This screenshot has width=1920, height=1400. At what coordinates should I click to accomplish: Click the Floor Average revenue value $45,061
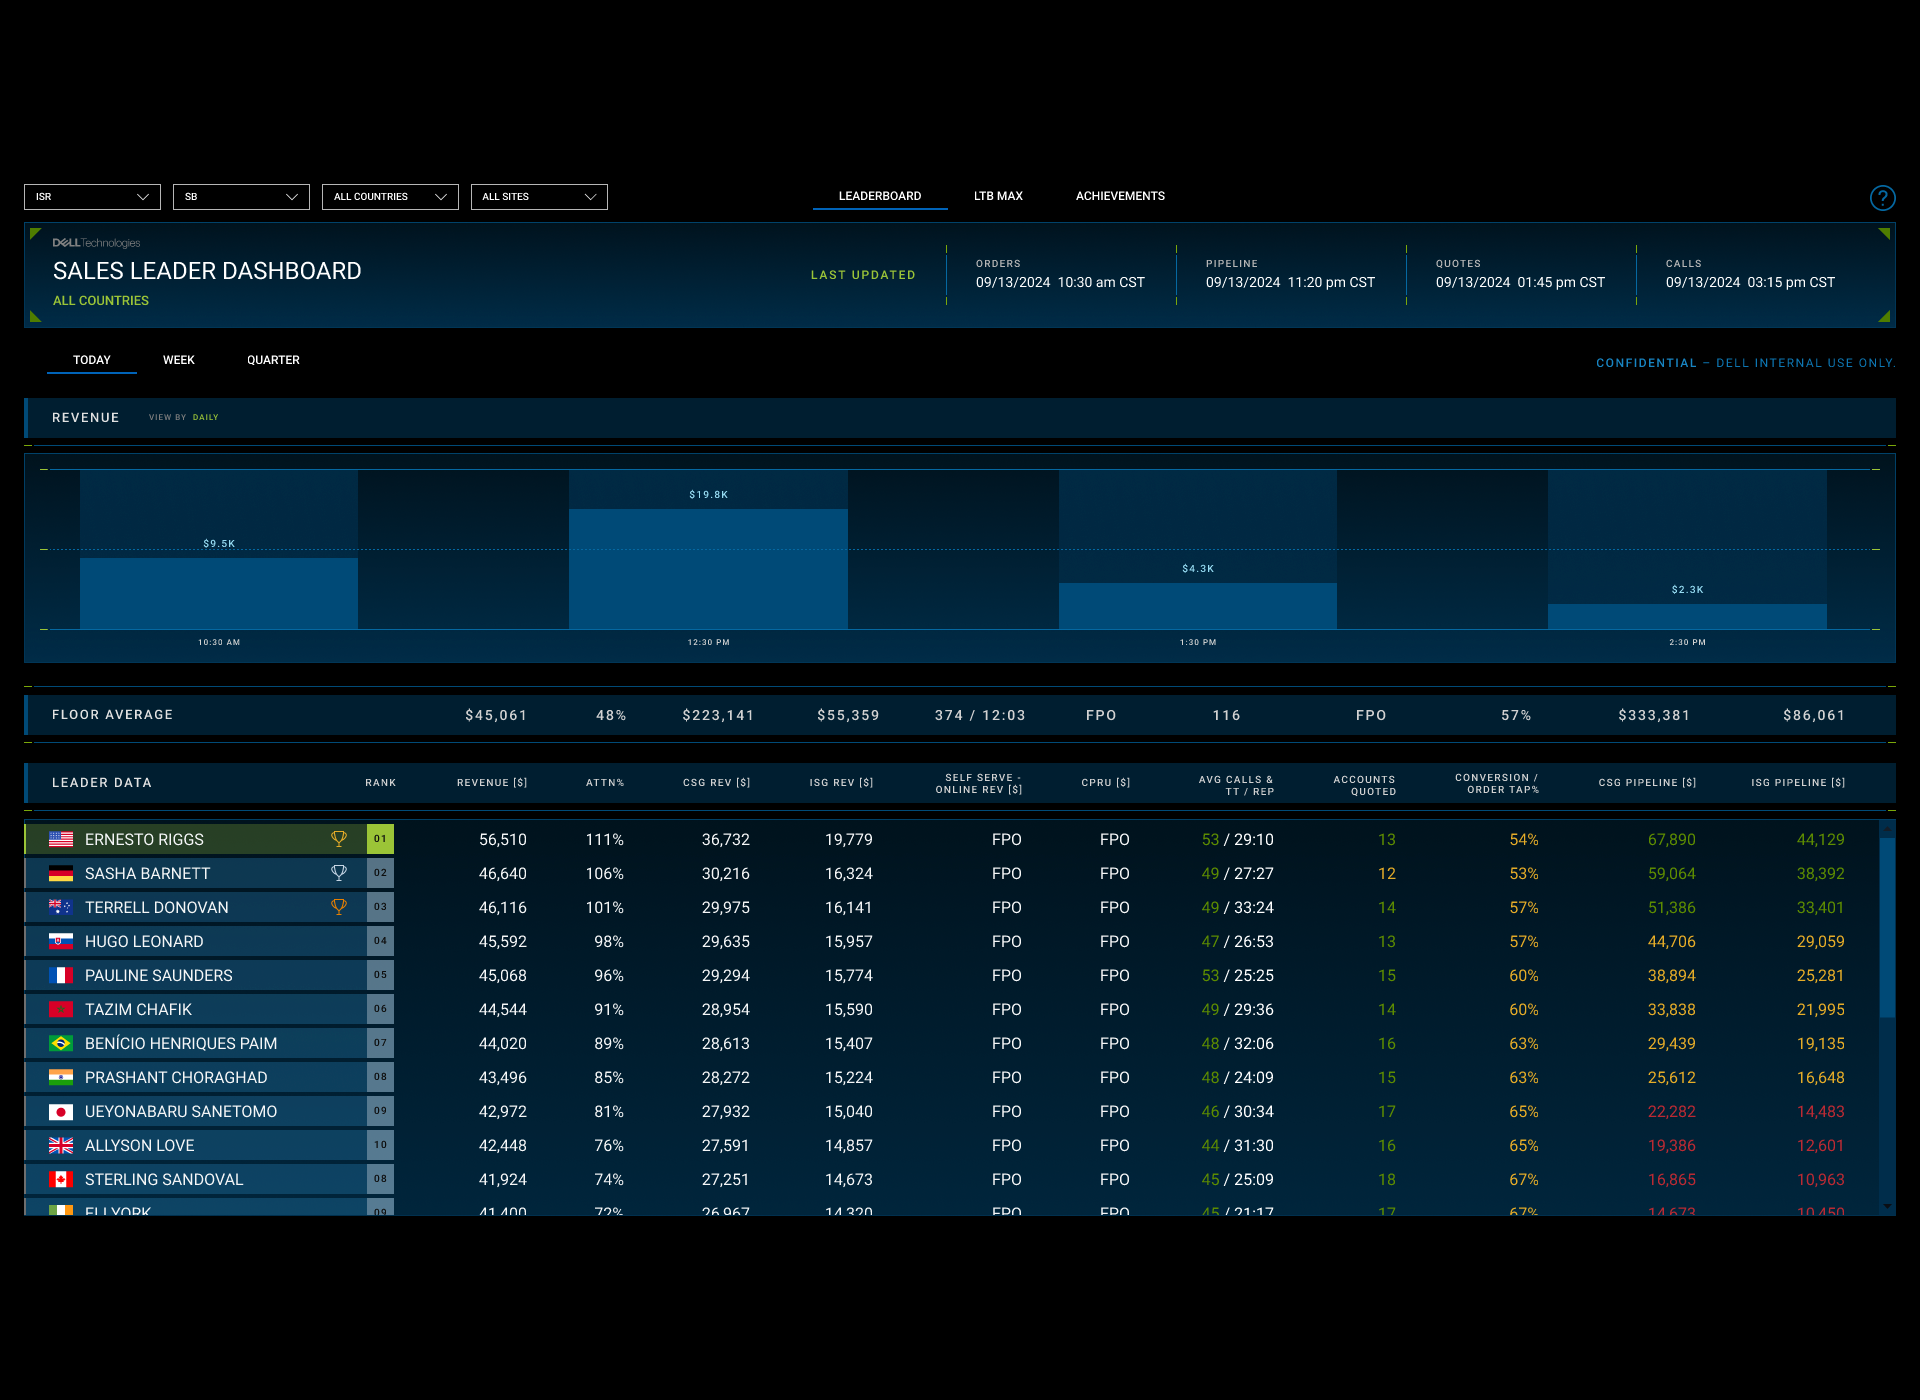tap(496, 715)
